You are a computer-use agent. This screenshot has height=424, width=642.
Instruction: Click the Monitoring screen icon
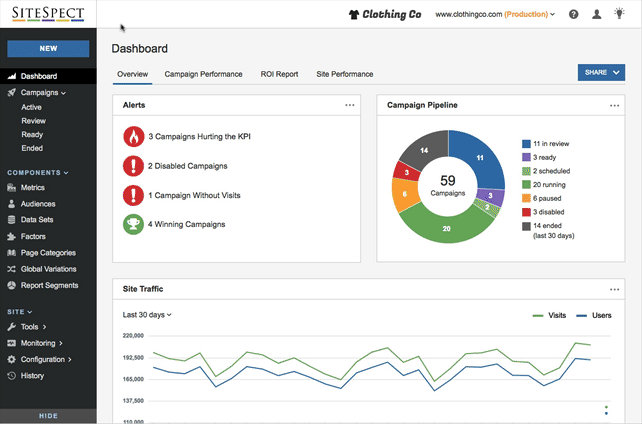(11, 343)
